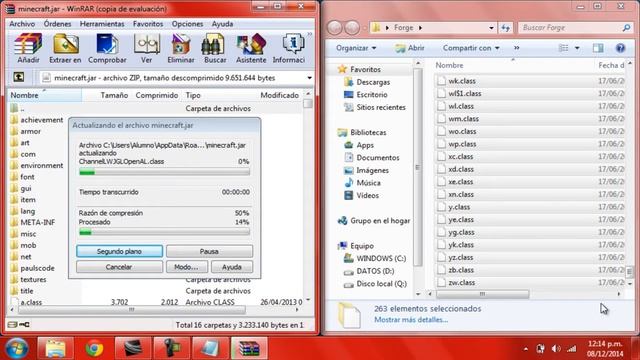Open the Opciones menu
Viewport: 640px width, 360px height.
pyautogui.click(x=187, y=24)
